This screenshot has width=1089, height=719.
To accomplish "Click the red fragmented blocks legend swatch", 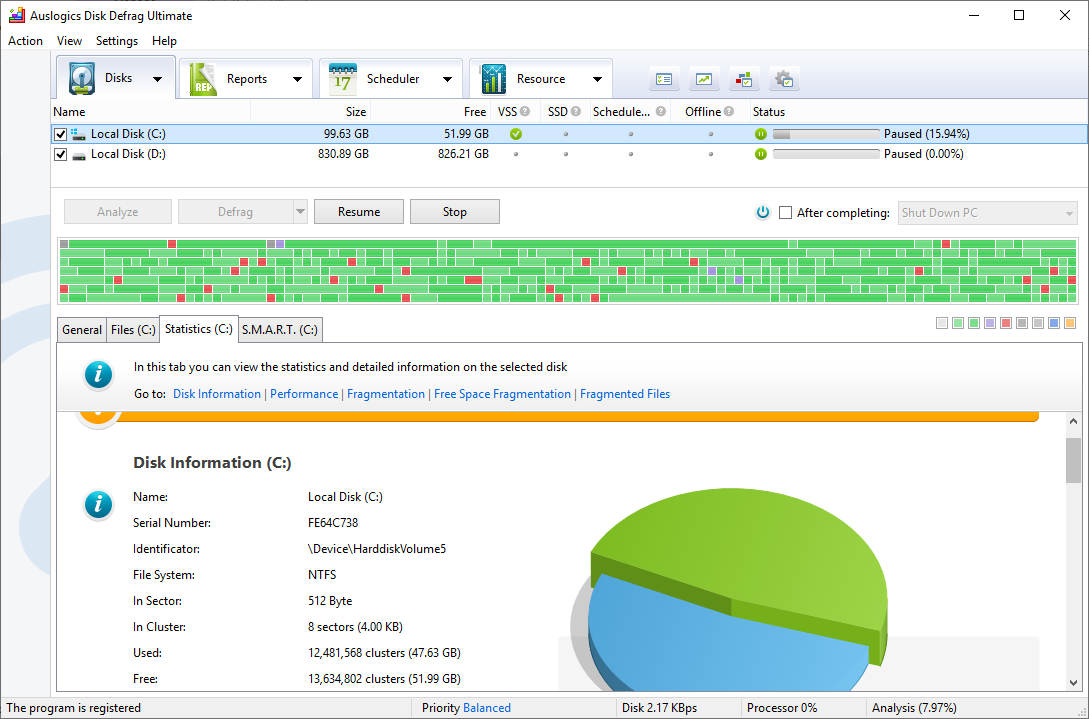I will pyautogui.click(x=1005, y=323).
